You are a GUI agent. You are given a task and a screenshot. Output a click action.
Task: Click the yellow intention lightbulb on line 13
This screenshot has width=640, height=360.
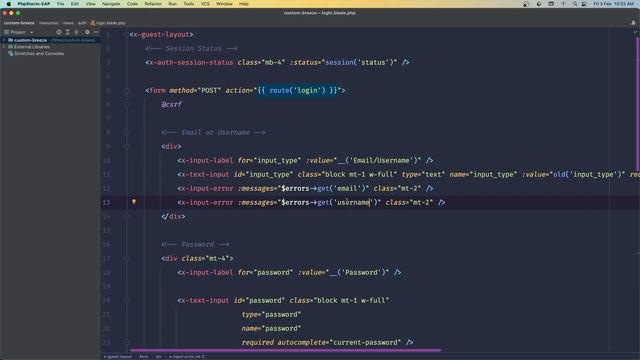(x=133, y=202)
